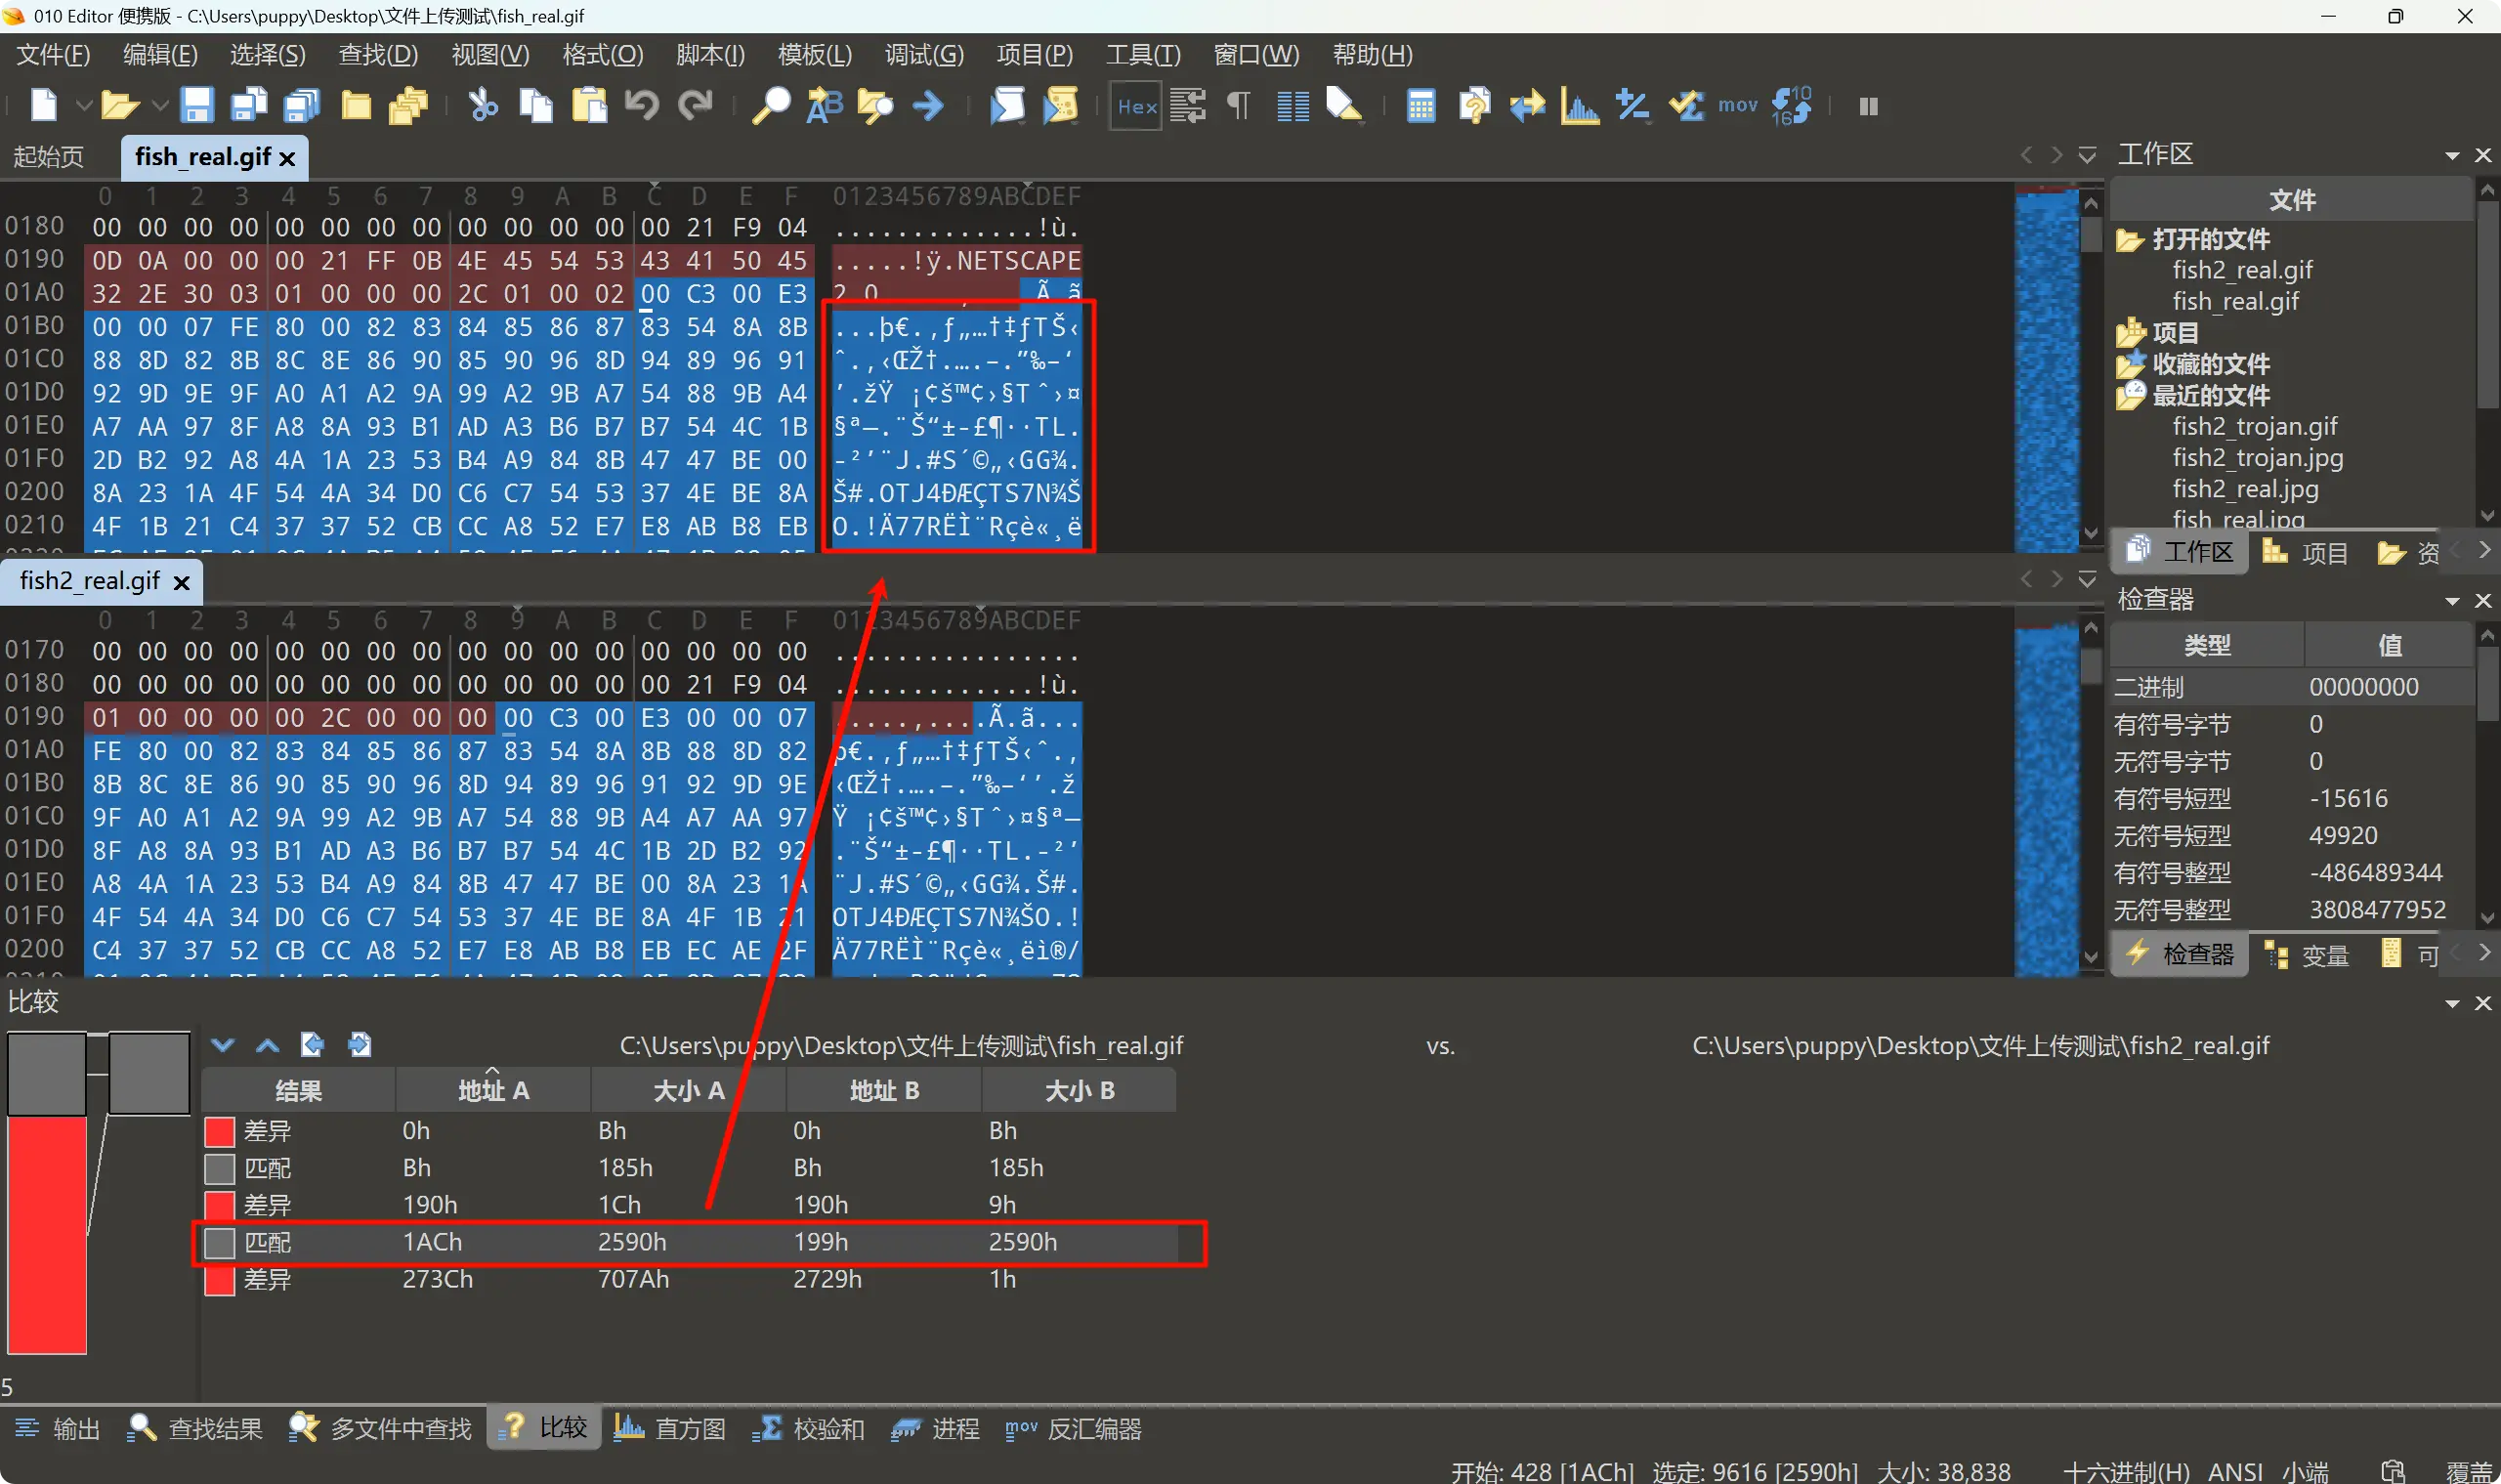The height and width of the screenshot is (1484, 2501).
Task: Select the 差异 row at address 273Ch
Action: coord(690,1279)
